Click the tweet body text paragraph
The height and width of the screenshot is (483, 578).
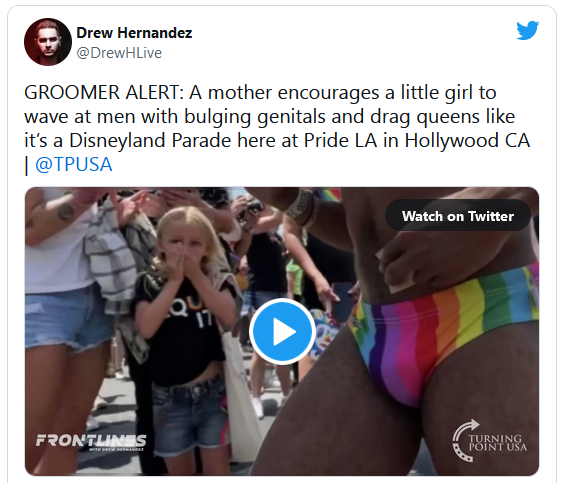coord(277,128)
